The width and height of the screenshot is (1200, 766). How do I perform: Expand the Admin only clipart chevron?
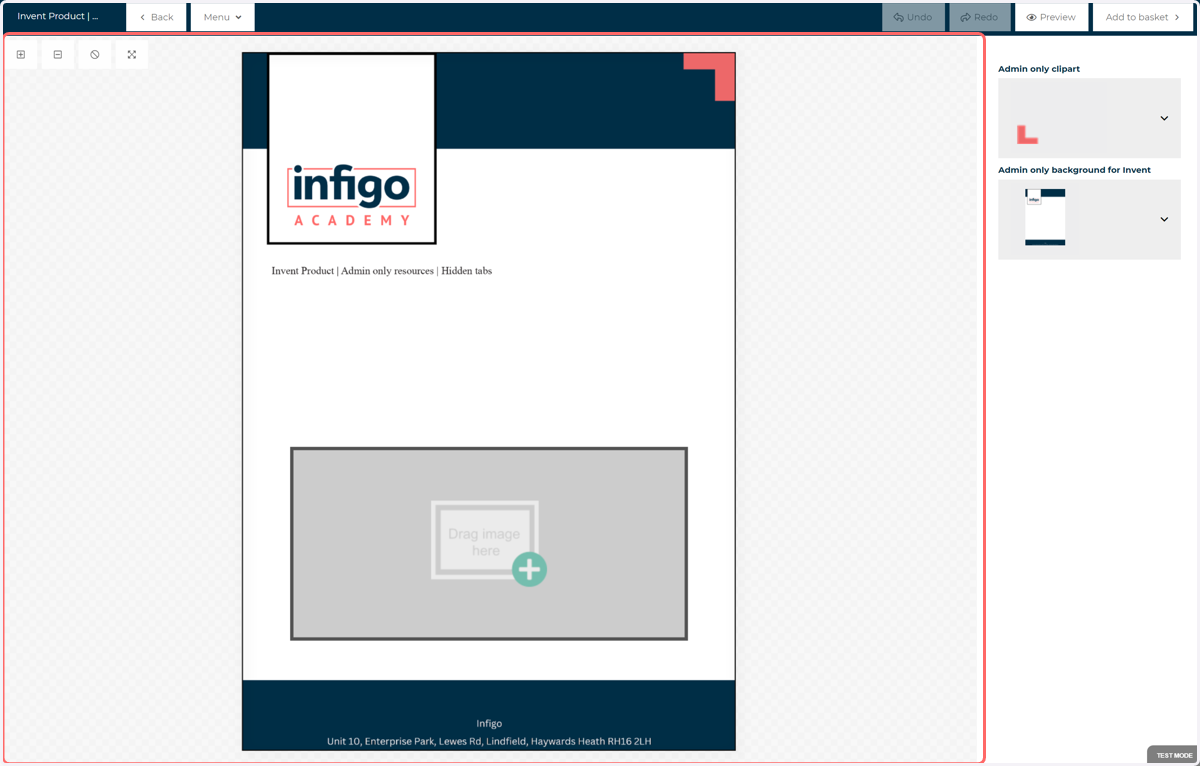pos(1164,118)
